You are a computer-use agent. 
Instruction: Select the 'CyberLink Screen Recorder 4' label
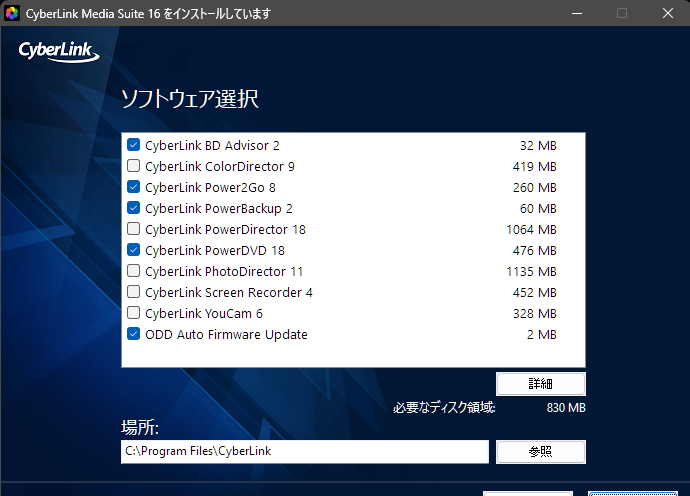(229, 293)
